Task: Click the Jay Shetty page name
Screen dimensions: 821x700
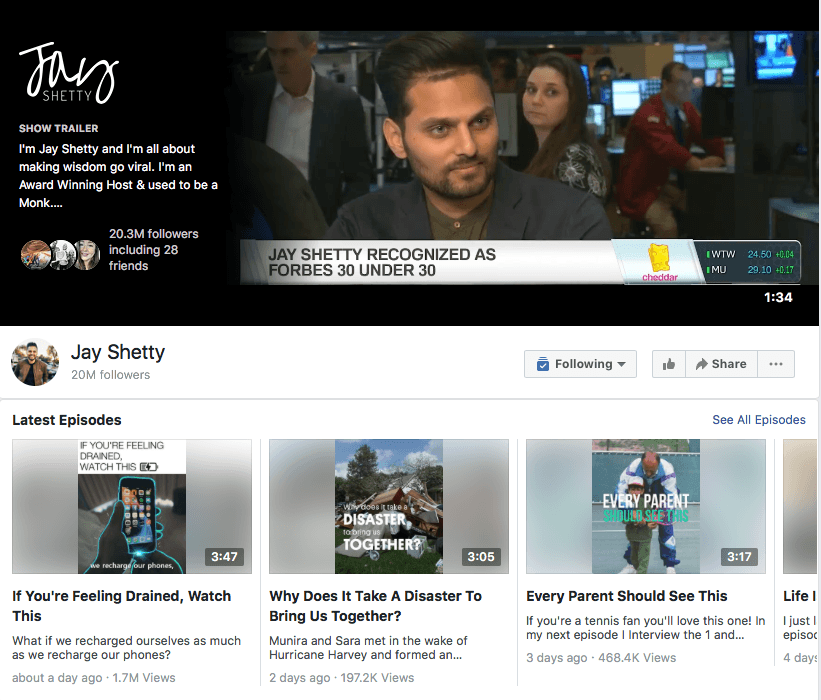Action: click(x=118, y=352)
